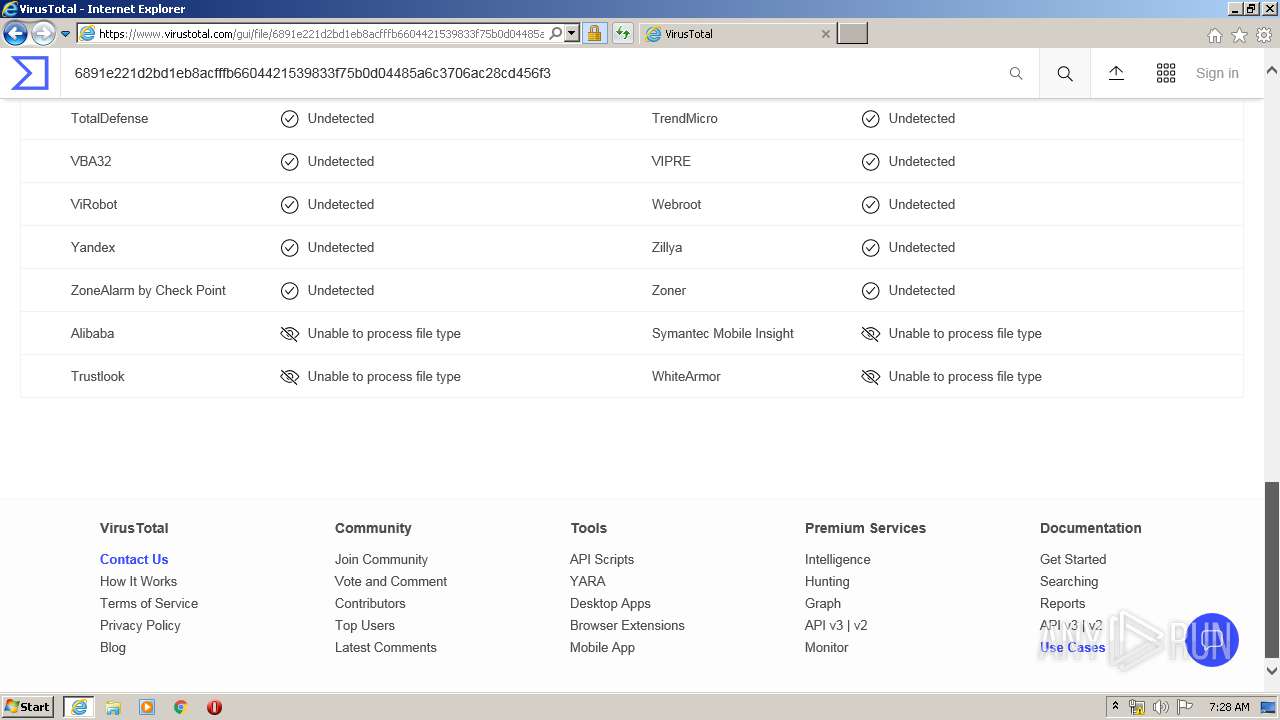Viewport: 1280px width, 720px height.
Task: Click the security lock icon in address bar
Action: 594,33
